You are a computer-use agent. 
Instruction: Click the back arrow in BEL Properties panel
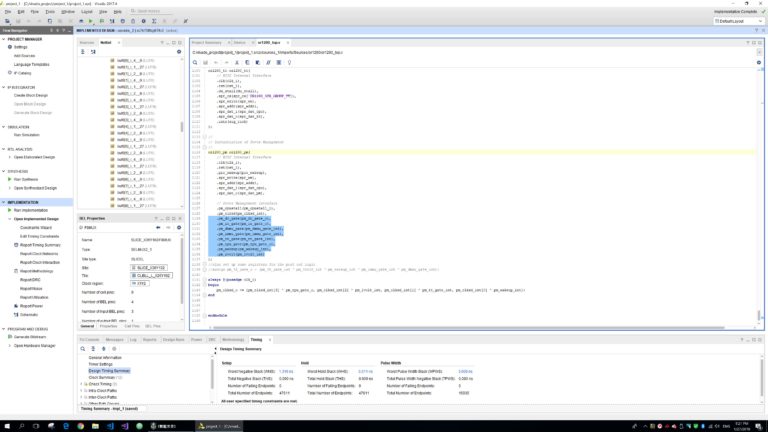(x=158, y=228)
